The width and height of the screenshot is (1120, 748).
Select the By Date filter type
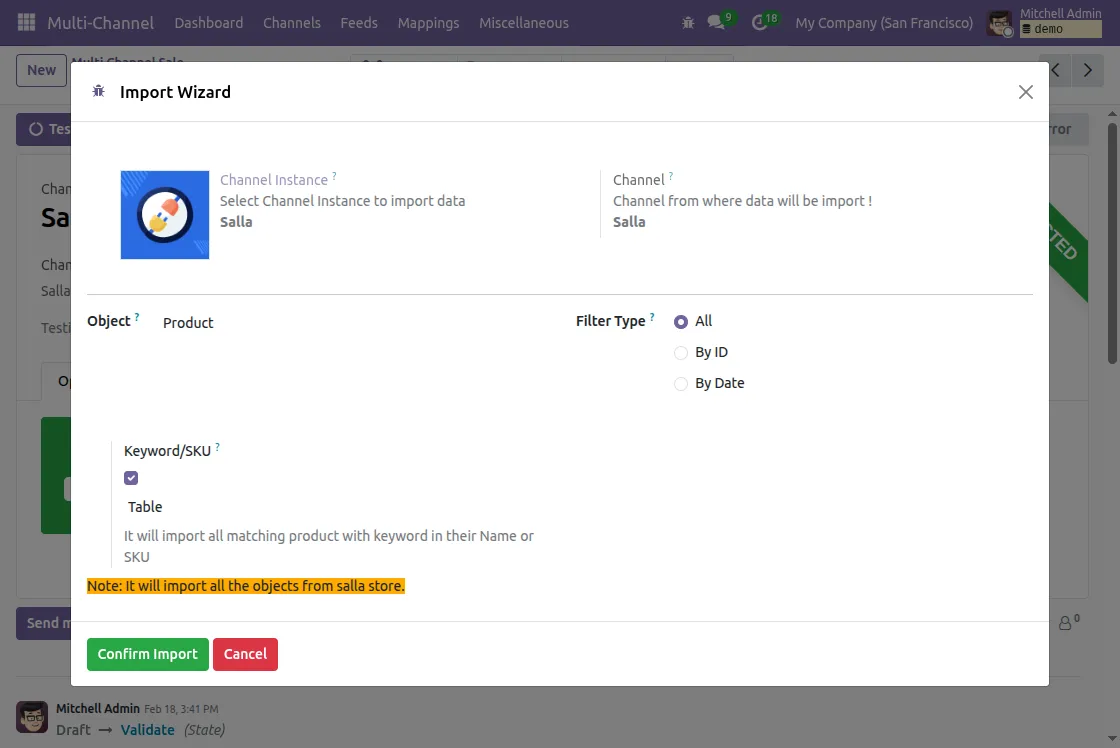[x=681, y=384]
